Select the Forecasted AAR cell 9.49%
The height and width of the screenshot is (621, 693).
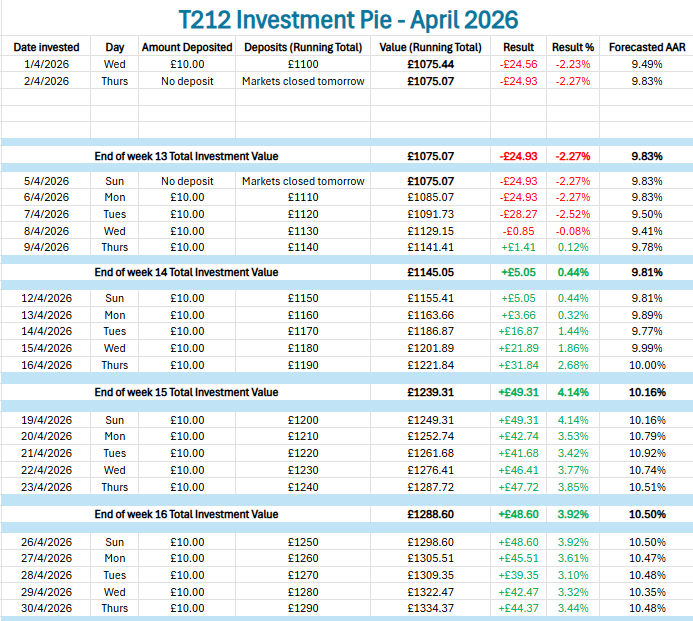[647, 64]
